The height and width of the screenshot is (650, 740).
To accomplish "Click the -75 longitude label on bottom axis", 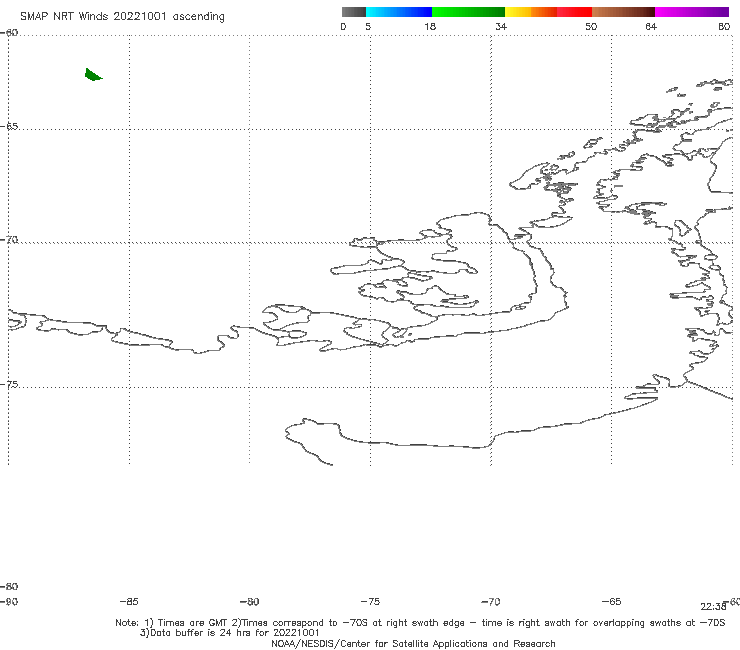I will tap(370, 601).
